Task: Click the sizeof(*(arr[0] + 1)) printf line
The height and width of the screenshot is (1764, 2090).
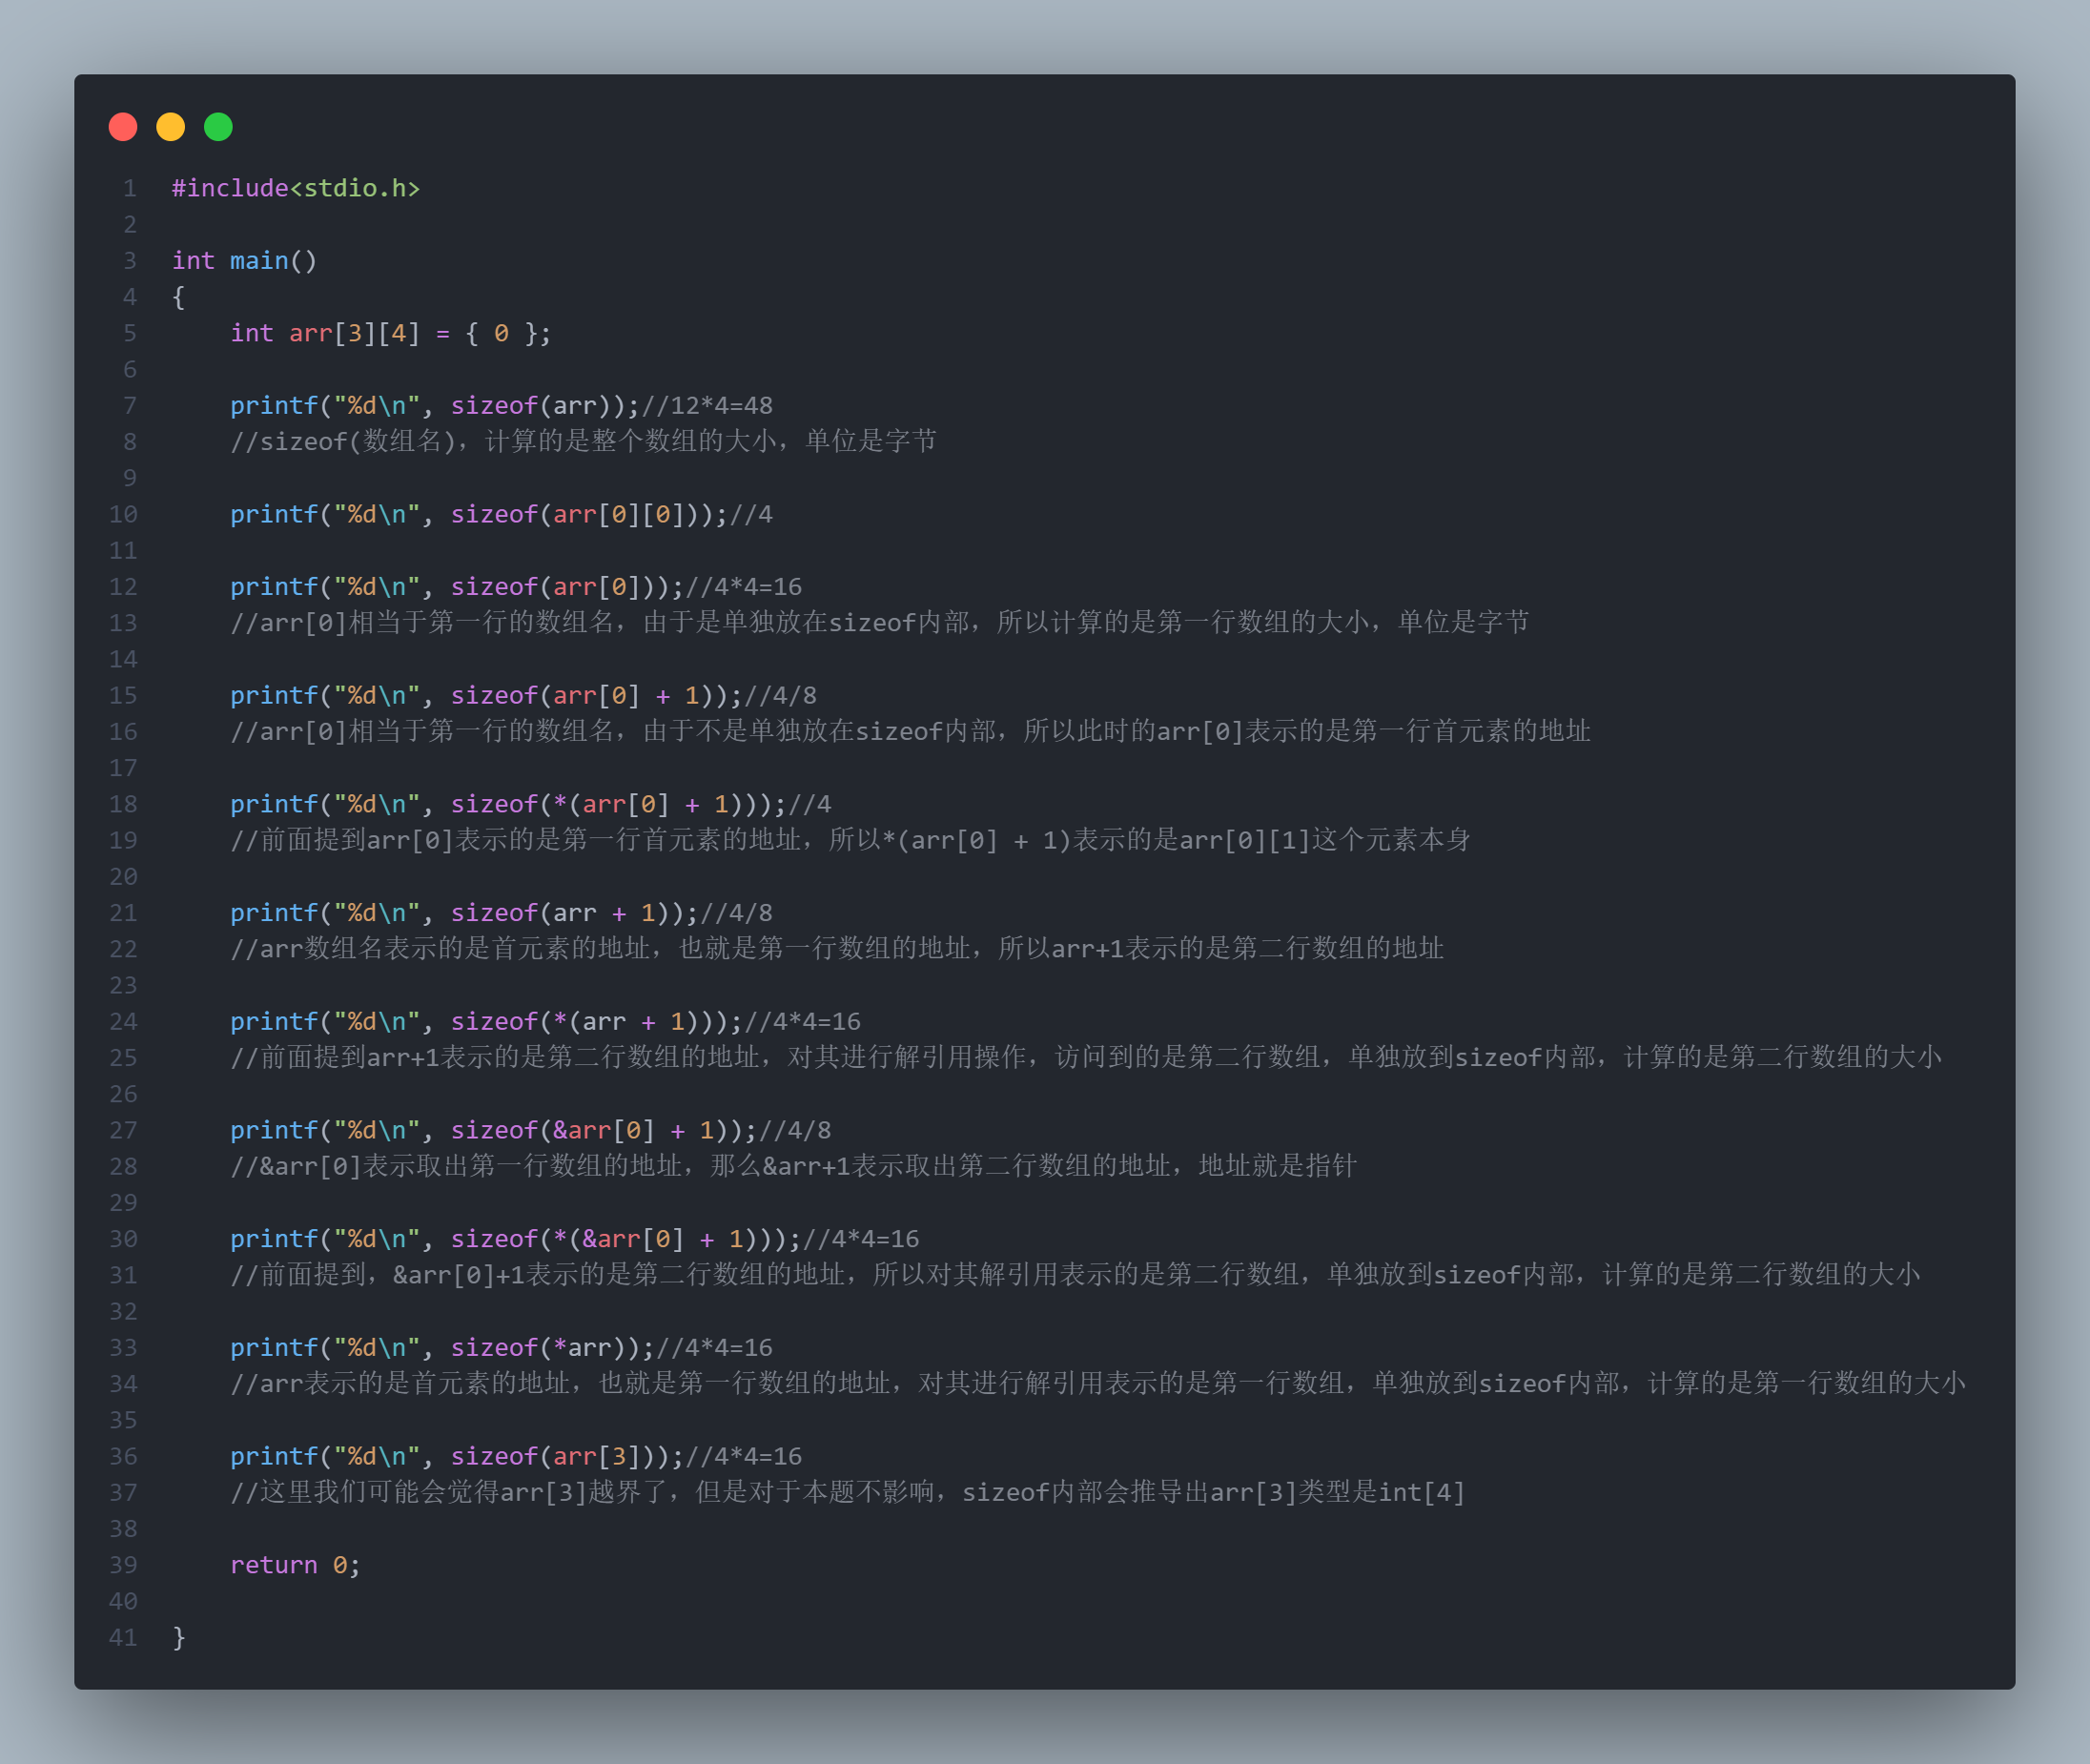Action: click(x=531, y=804)
